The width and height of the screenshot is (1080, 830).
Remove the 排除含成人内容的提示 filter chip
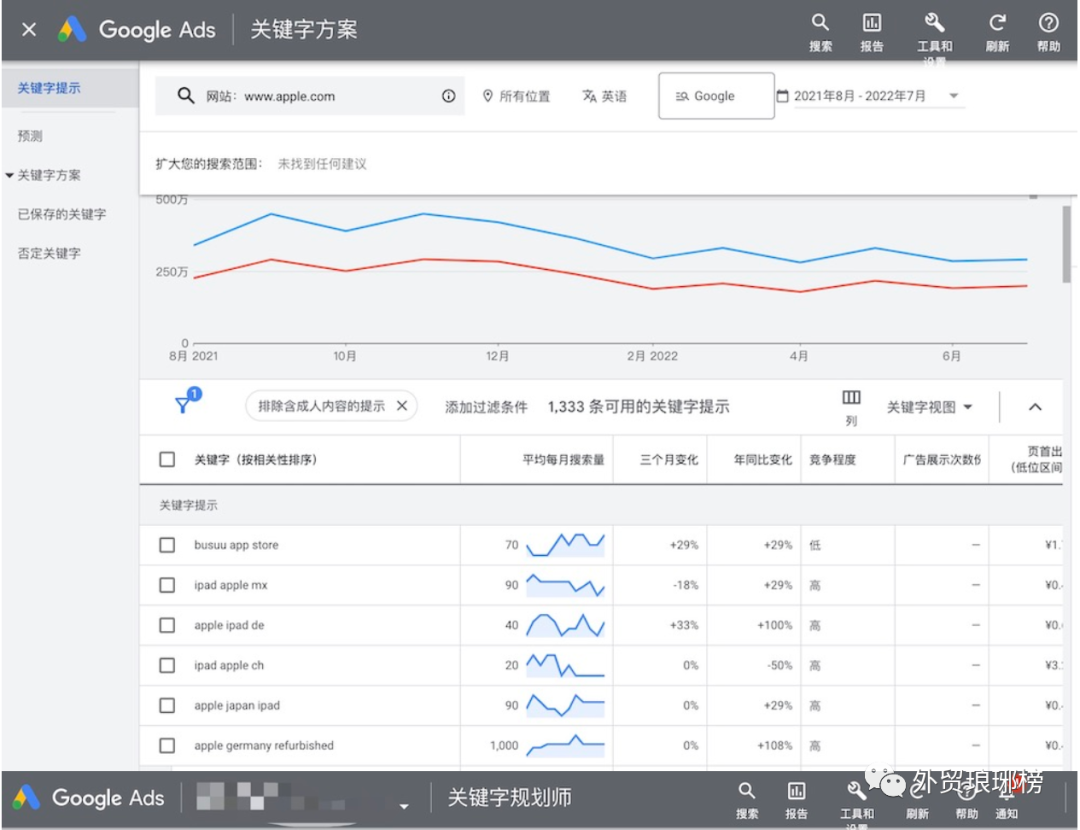(x=402, y=406)
